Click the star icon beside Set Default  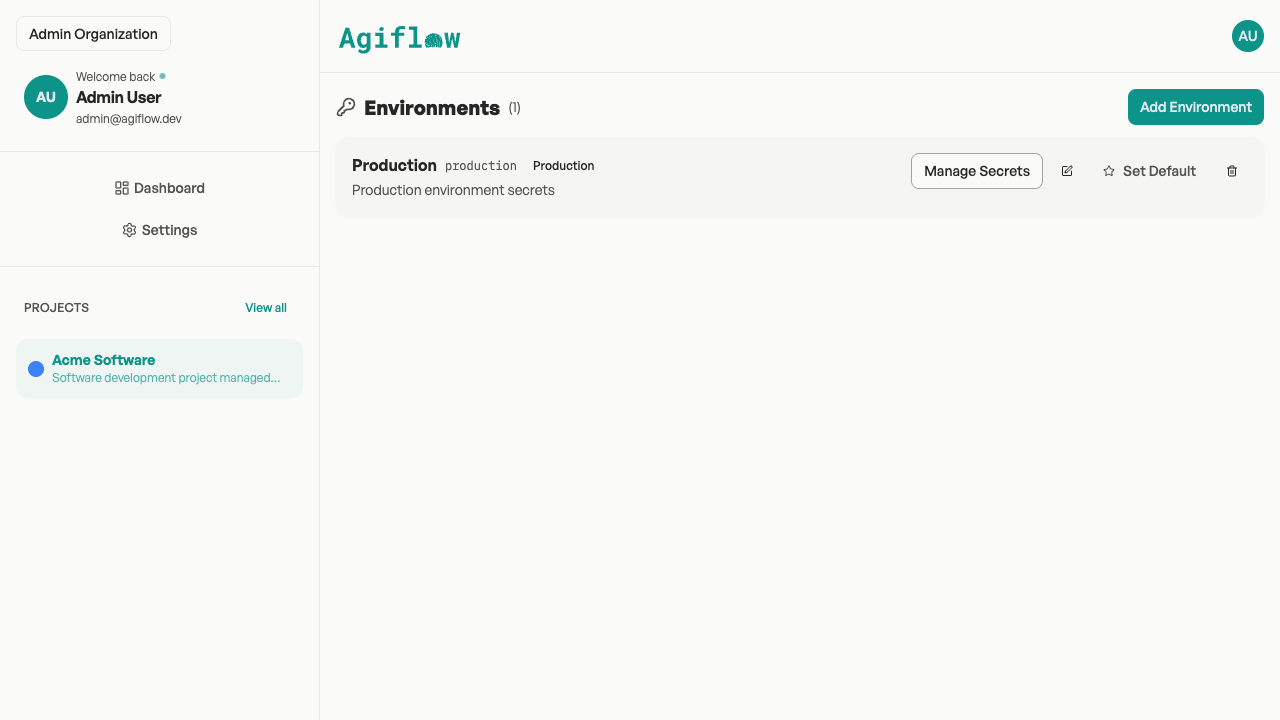(1108, 171)
